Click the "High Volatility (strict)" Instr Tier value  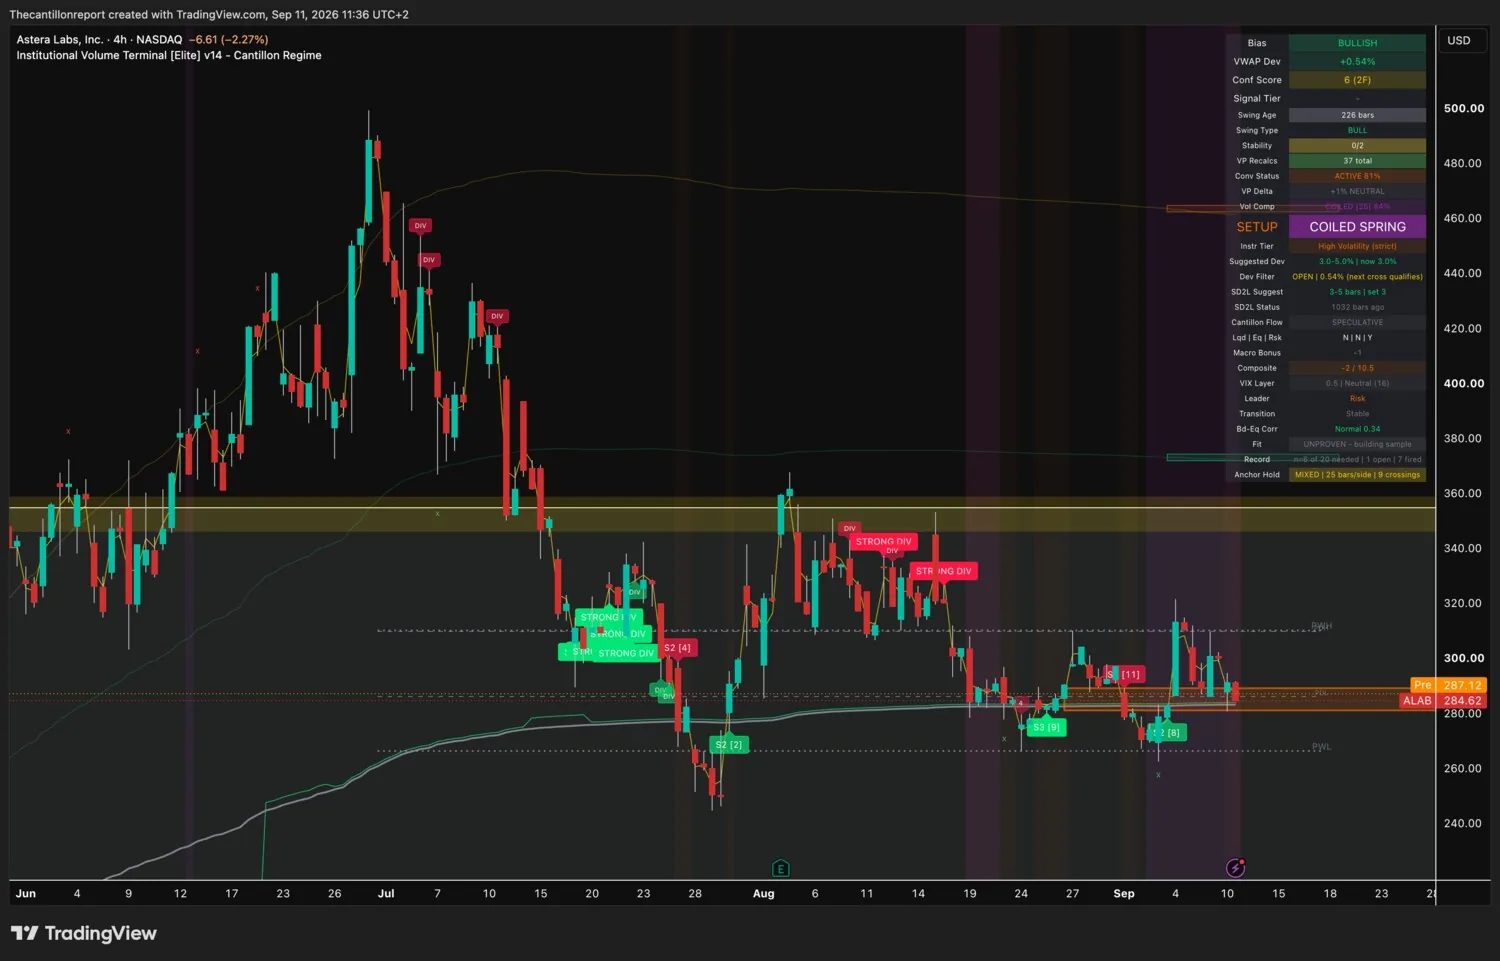(x=1357, y=246)
